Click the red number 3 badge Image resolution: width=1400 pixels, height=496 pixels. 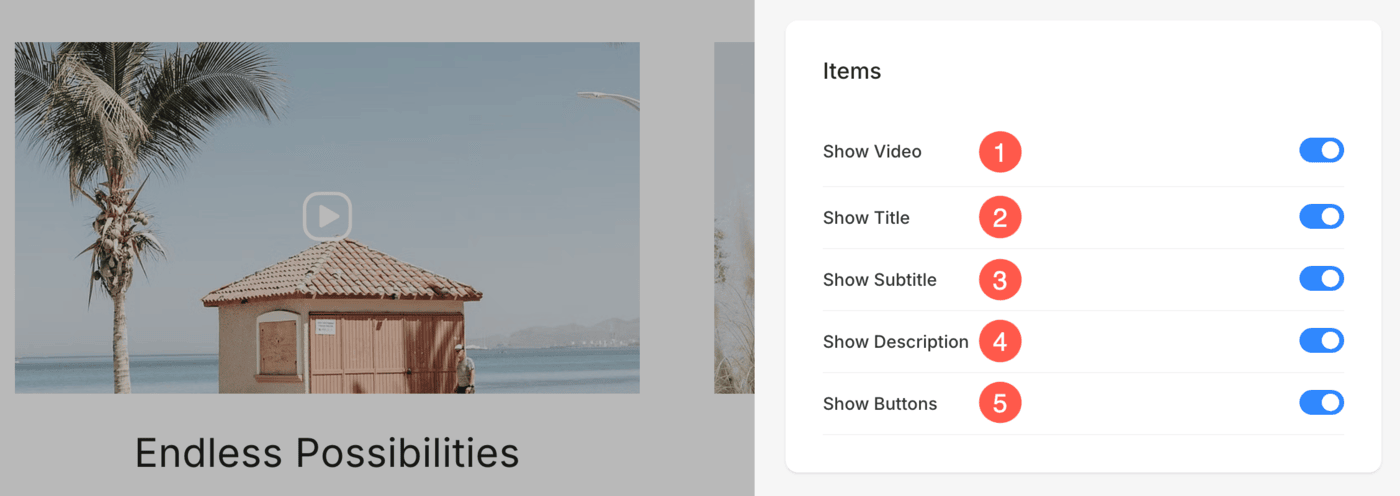[x=1000, y=279]
